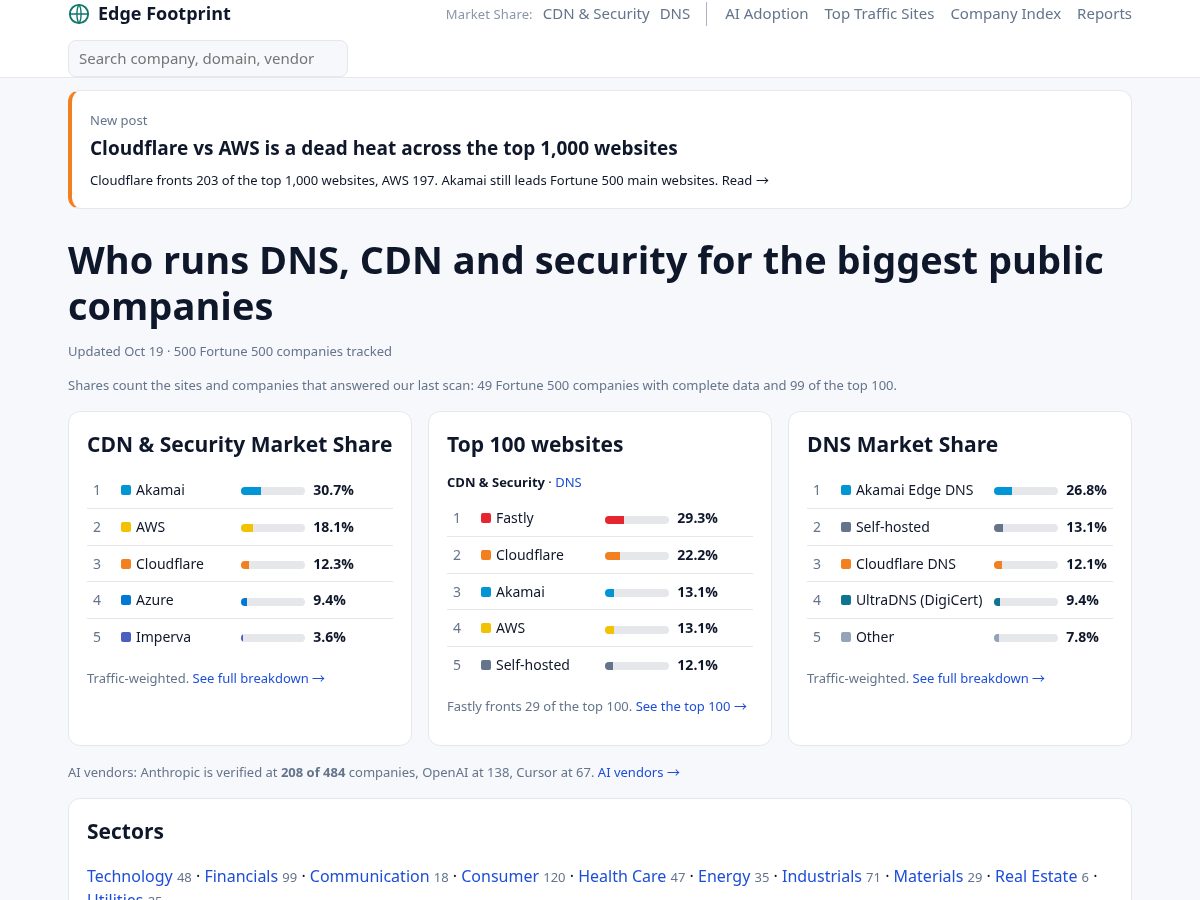Open the Reports page
Viewport: 1200px width, 900px height.
pyautogui.click(x=1104, y=14)
